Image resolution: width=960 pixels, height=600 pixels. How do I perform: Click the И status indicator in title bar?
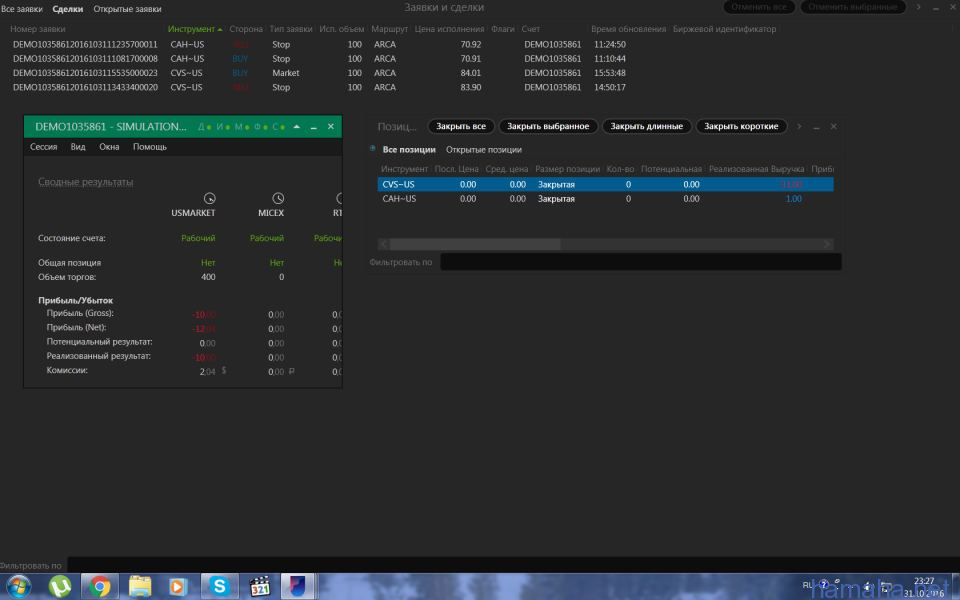pyautogui.click(x=222, y=127)
